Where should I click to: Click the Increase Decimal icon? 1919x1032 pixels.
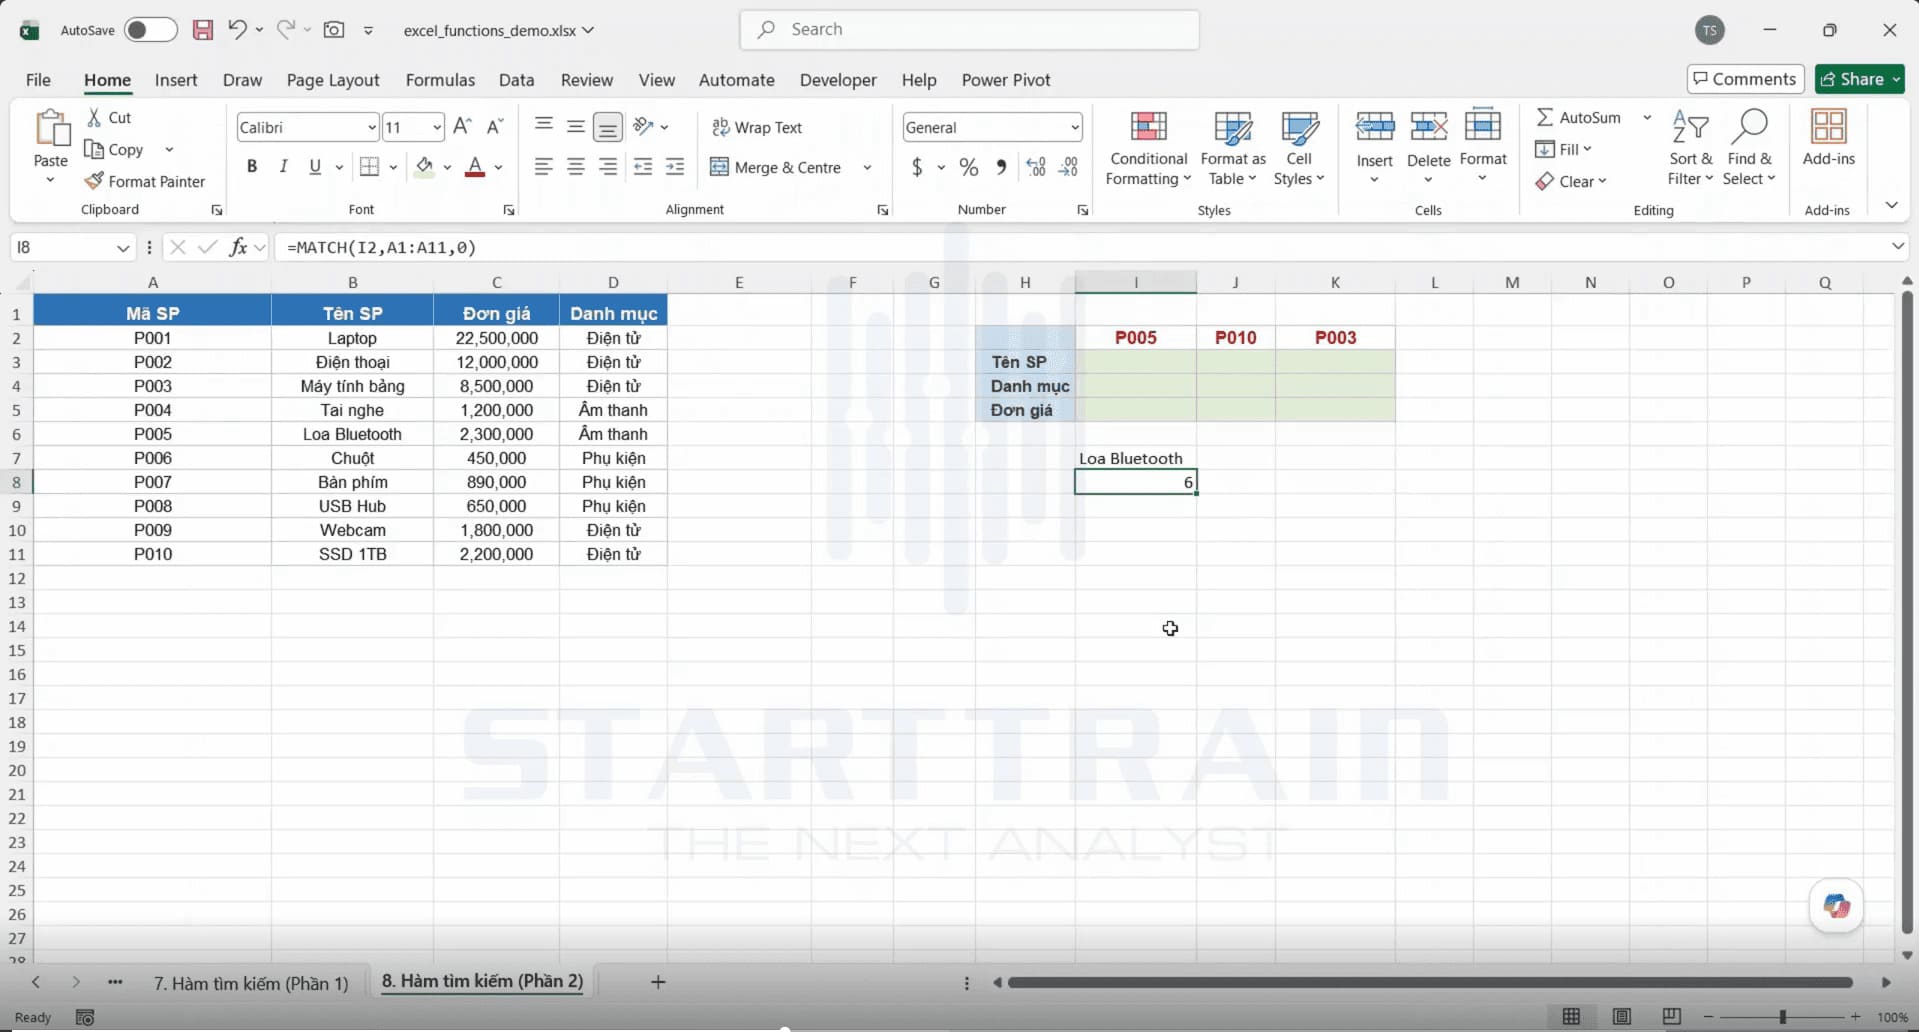point(1036,167)
